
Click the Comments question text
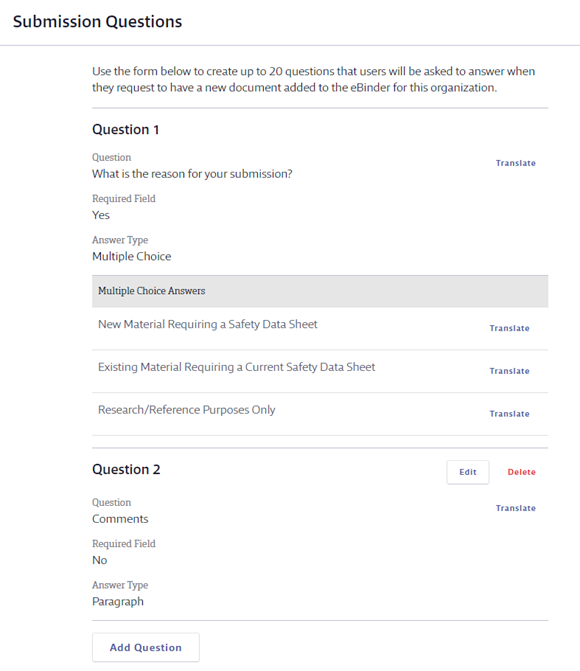point(120,519)
